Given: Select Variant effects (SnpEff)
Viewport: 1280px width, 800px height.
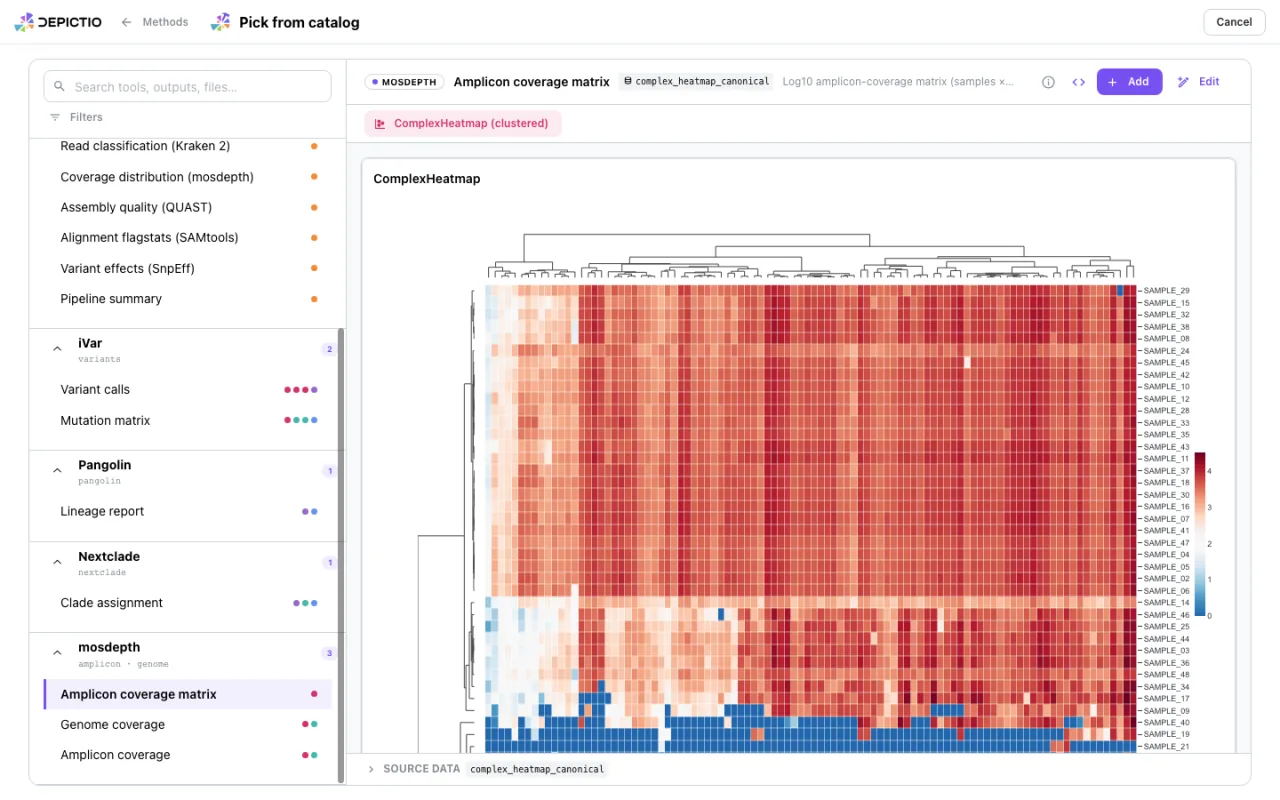Looking at the screenshot, I should click(x=188, y=268).
